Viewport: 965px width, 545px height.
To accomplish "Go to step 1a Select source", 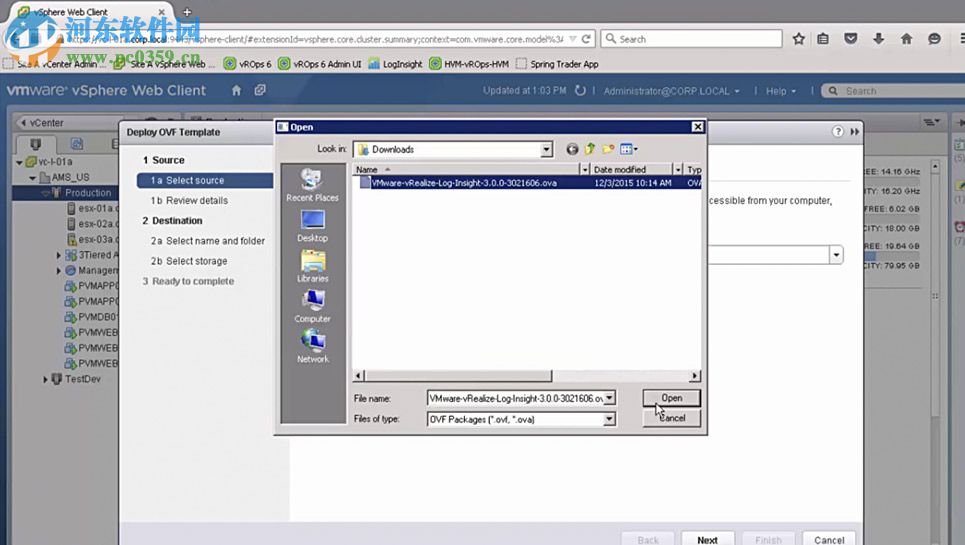I will [x=205, y=180].
